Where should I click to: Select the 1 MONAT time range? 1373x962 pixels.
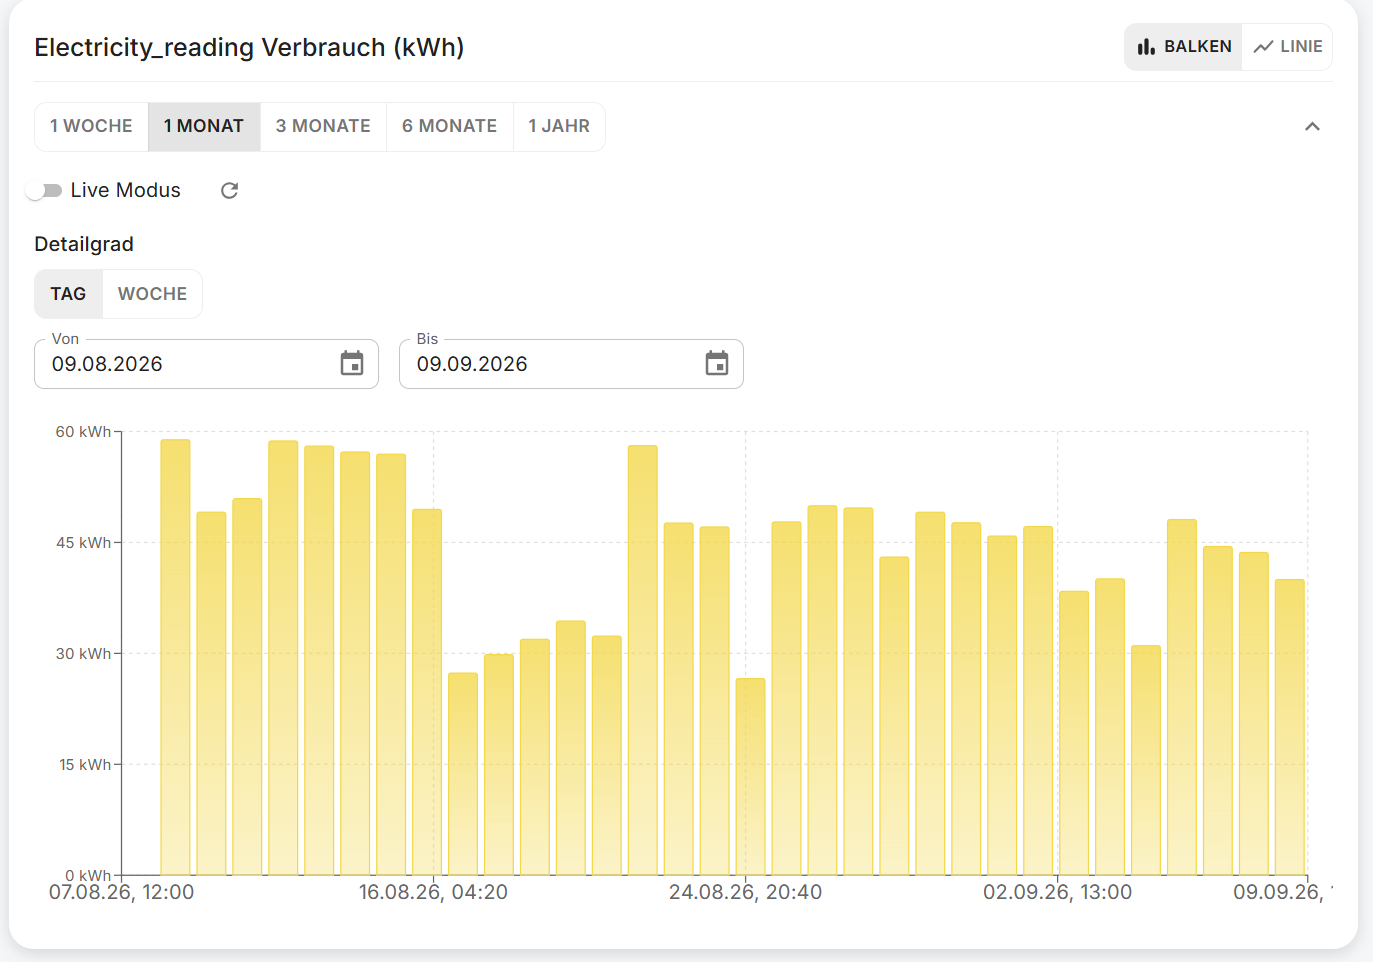click(x=204, y=127)
